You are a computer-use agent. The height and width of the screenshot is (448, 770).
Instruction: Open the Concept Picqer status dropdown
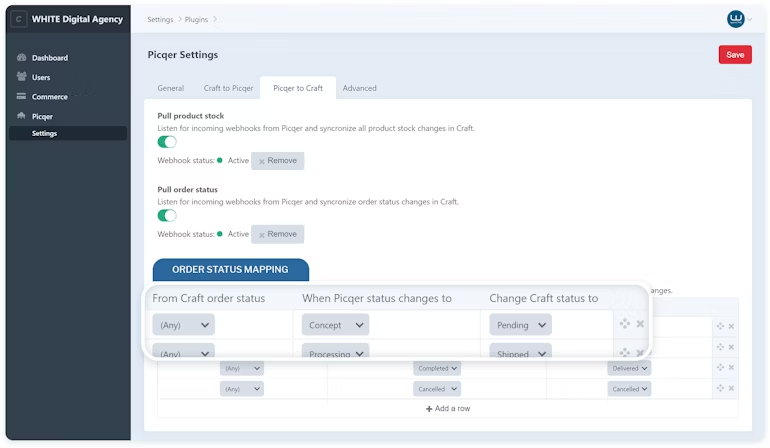coord(335,325)
